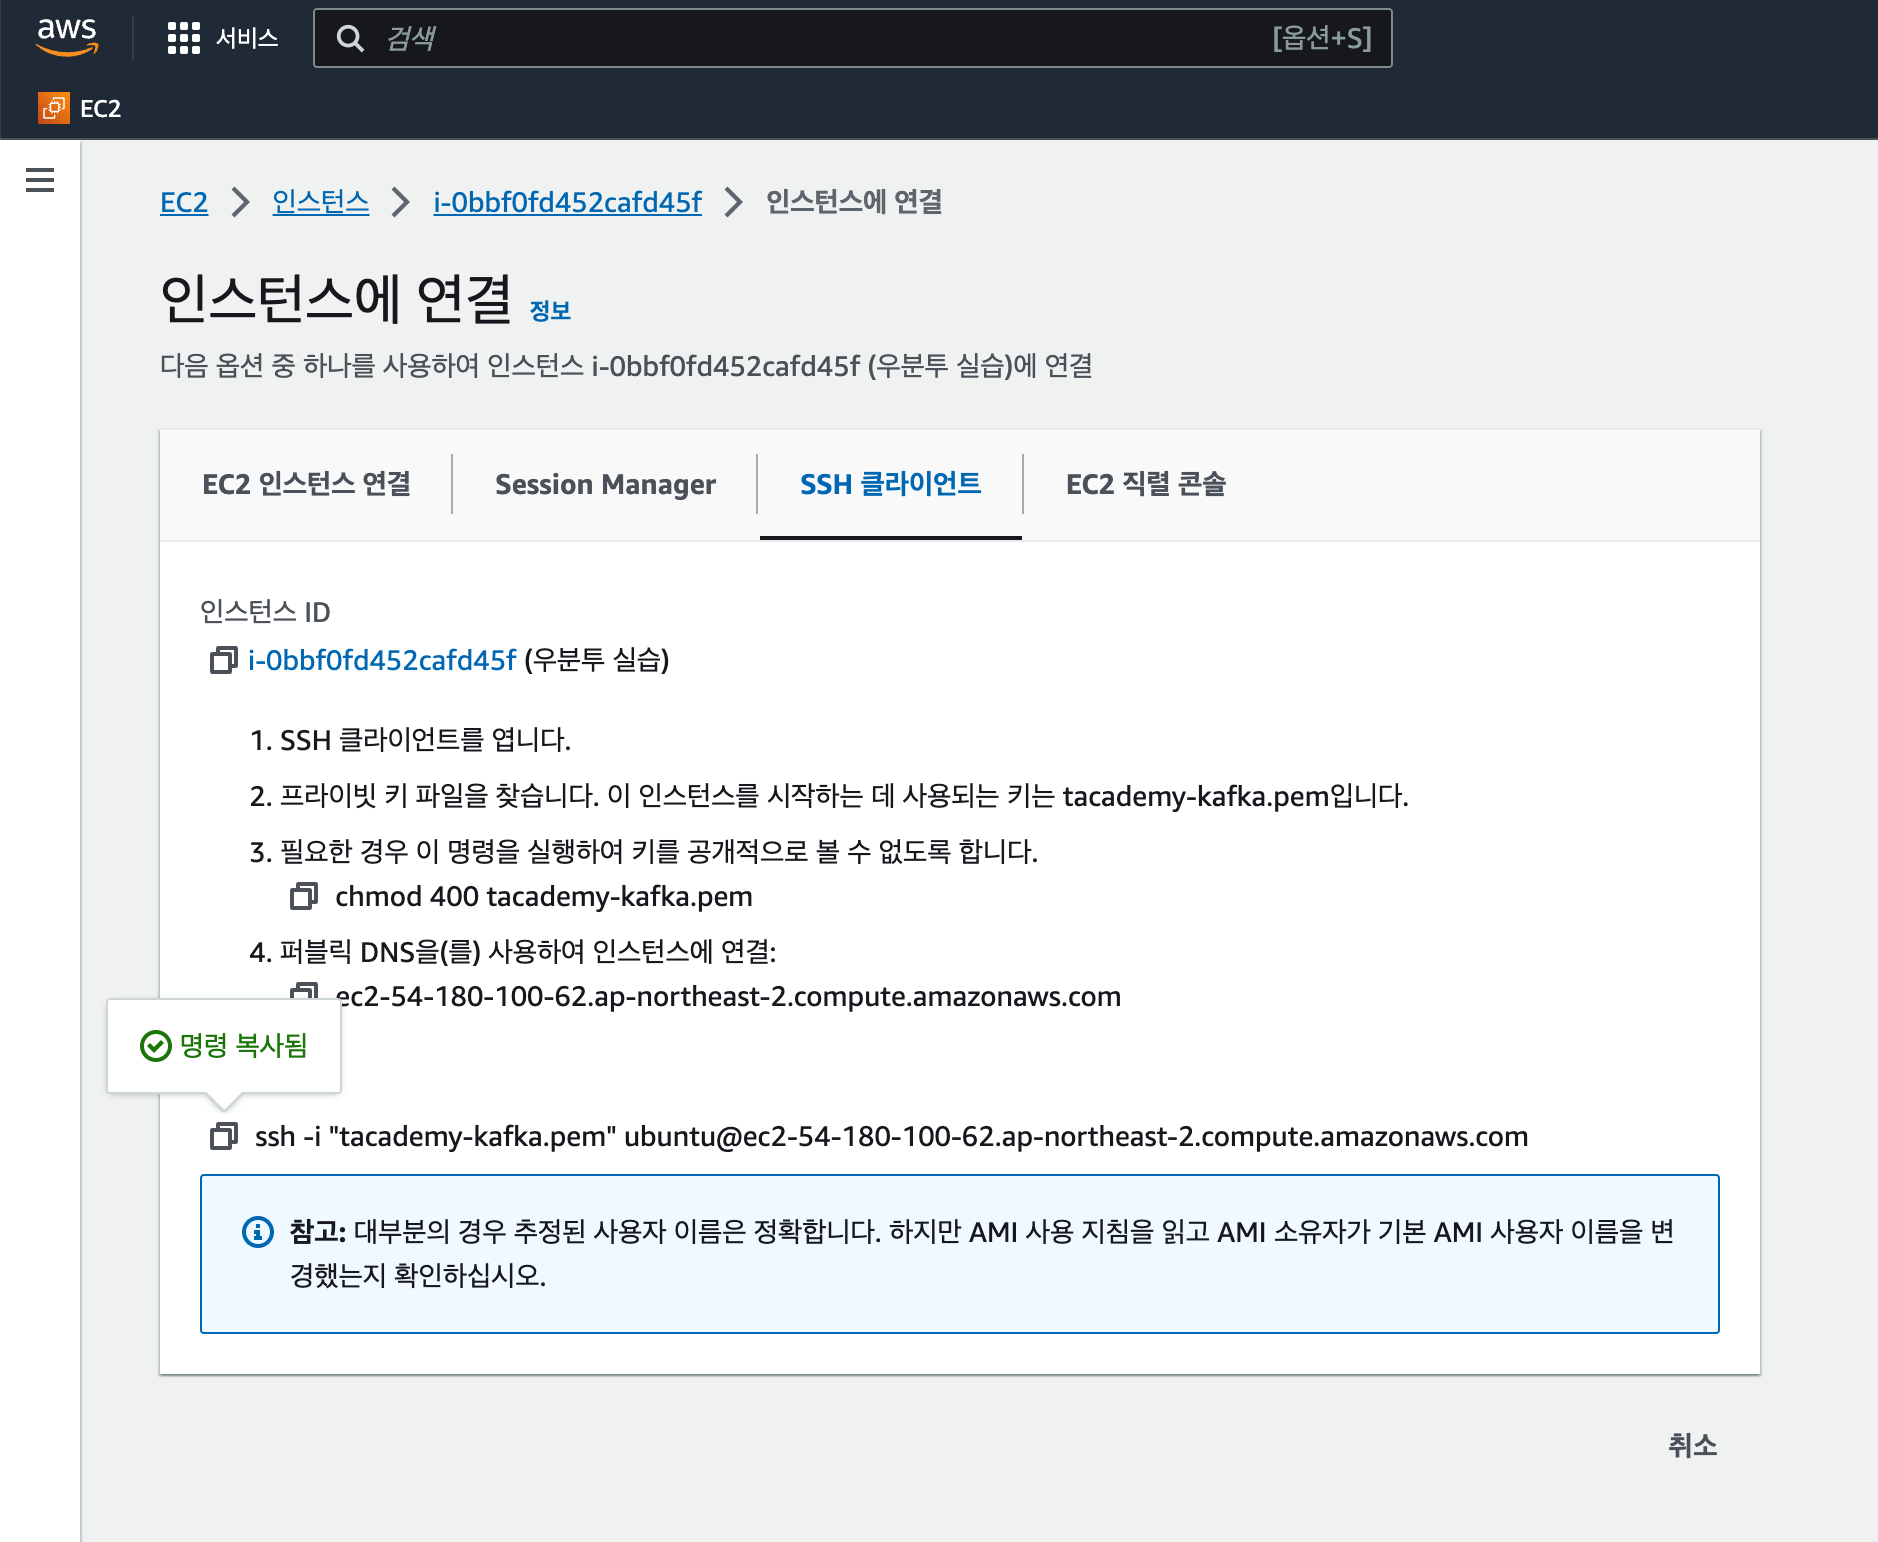The height and width of the screenshot is (1542, 1878).
Task: Click the magnifier icon in search bar
Action: (350, 38)
